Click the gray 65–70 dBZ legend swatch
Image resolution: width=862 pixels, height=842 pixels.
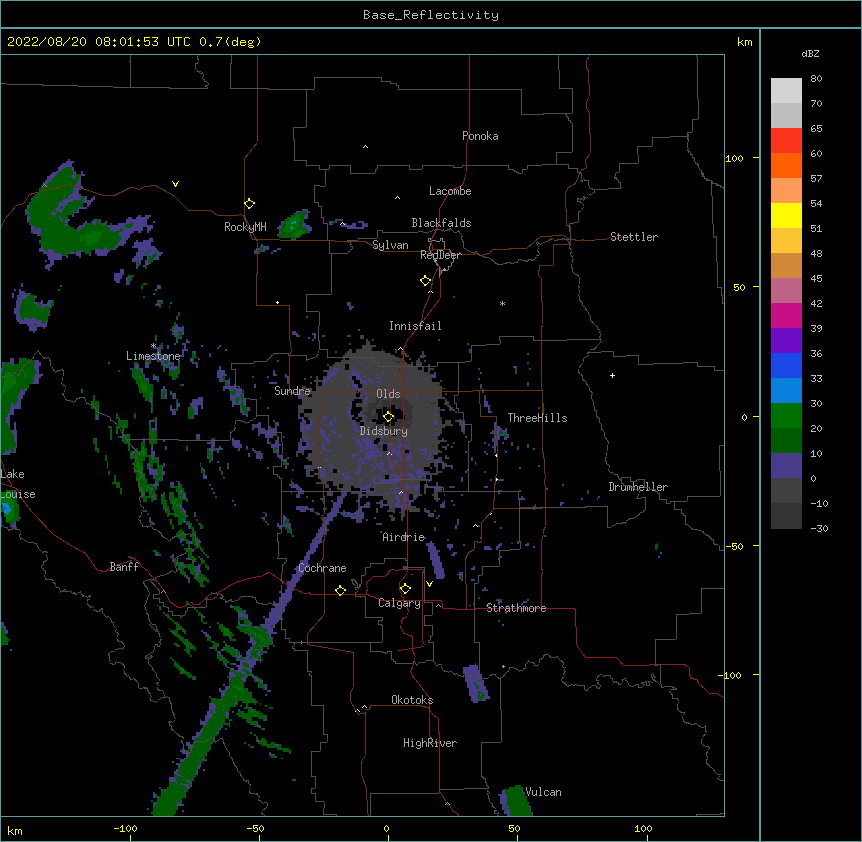[x=786, y=115]
